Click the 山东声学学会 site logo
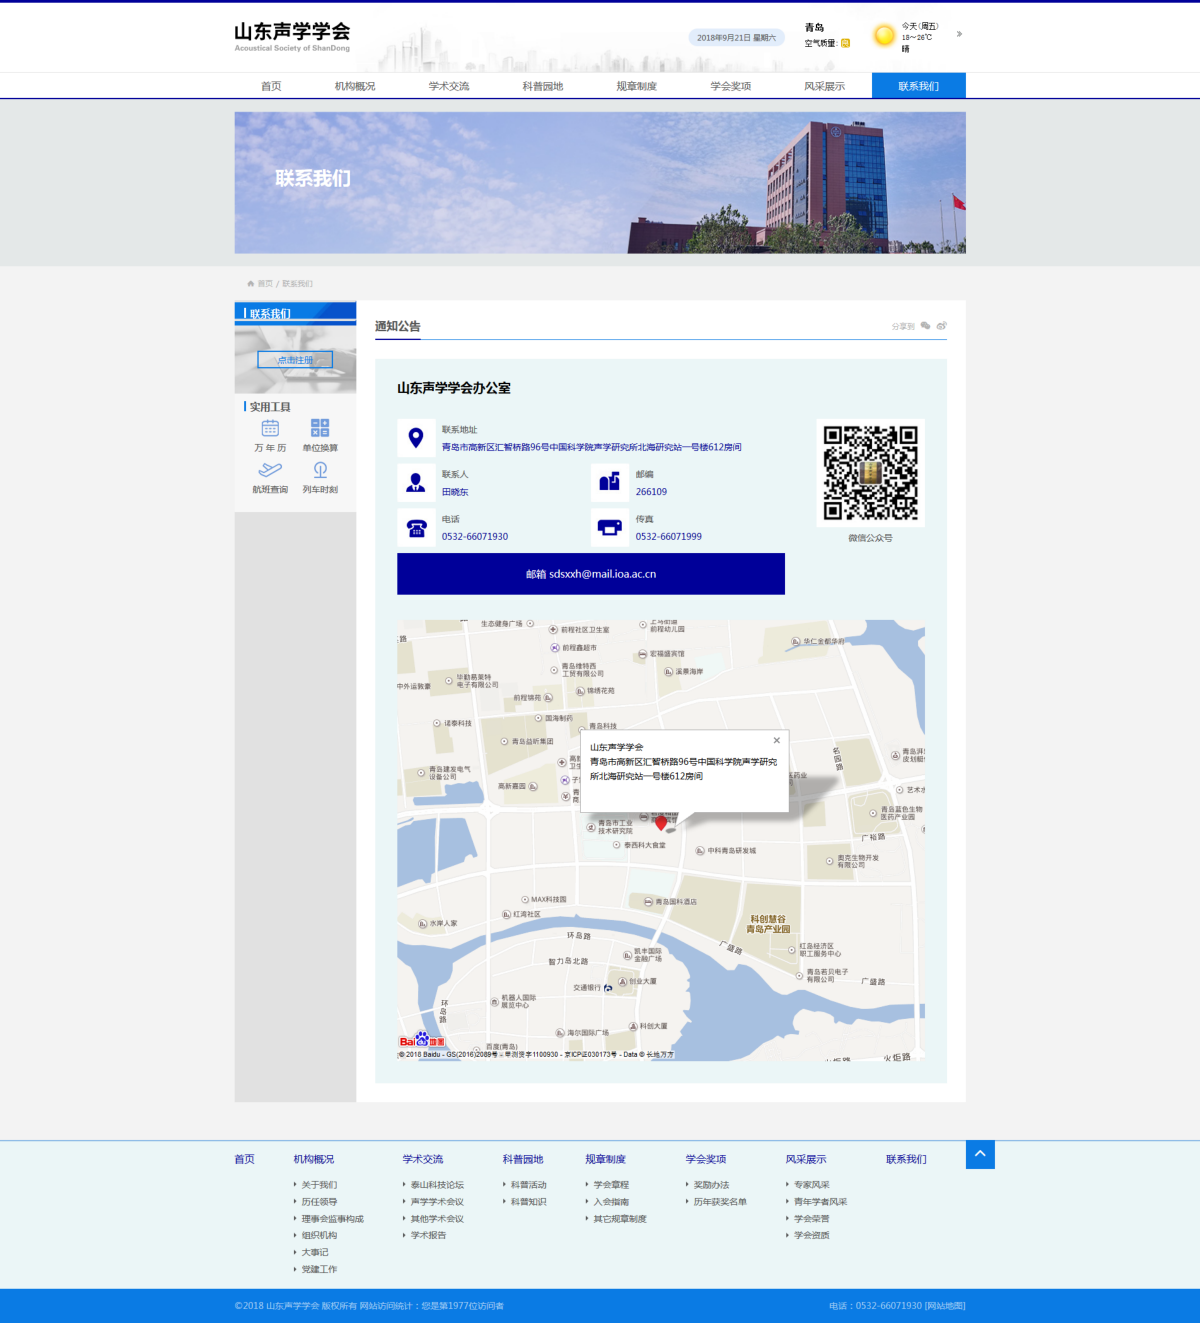 tap(292, 37)
